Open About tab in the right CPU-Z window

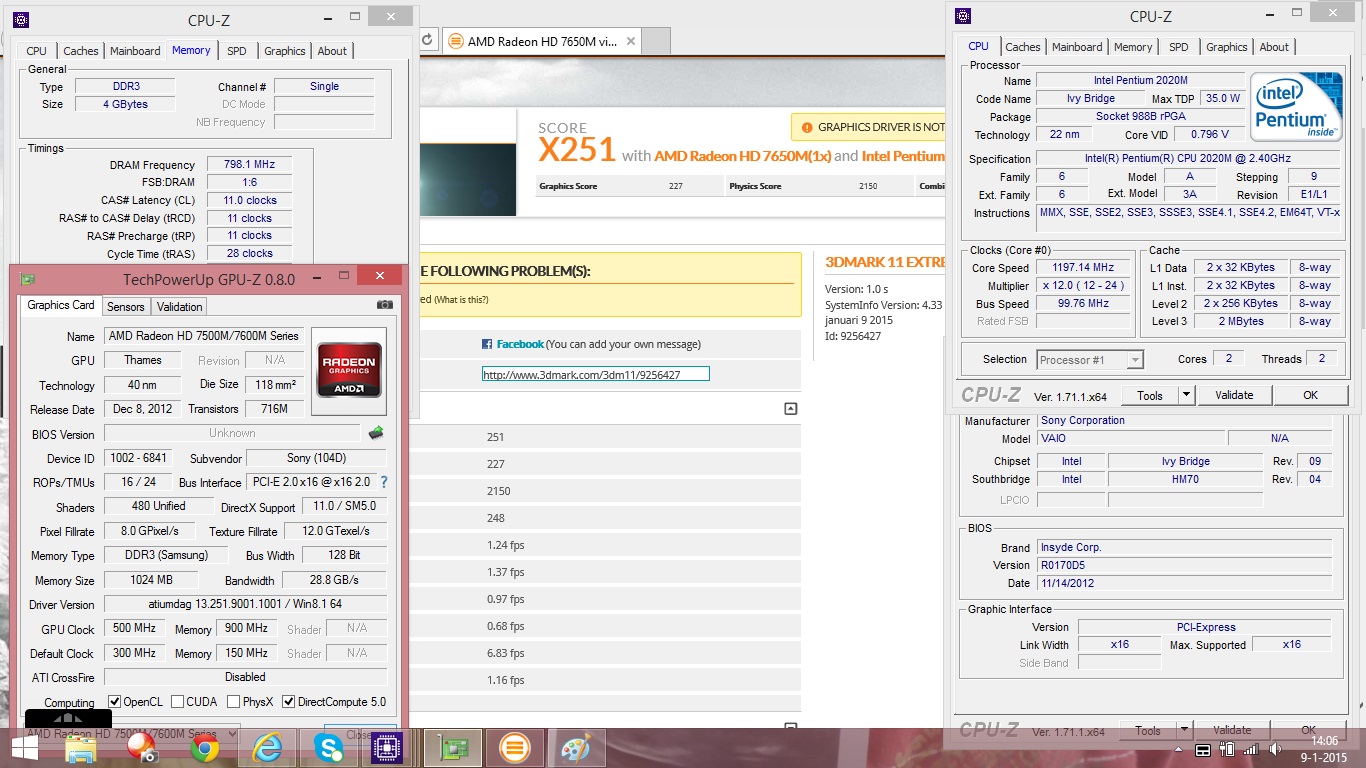click(1274, 47)
